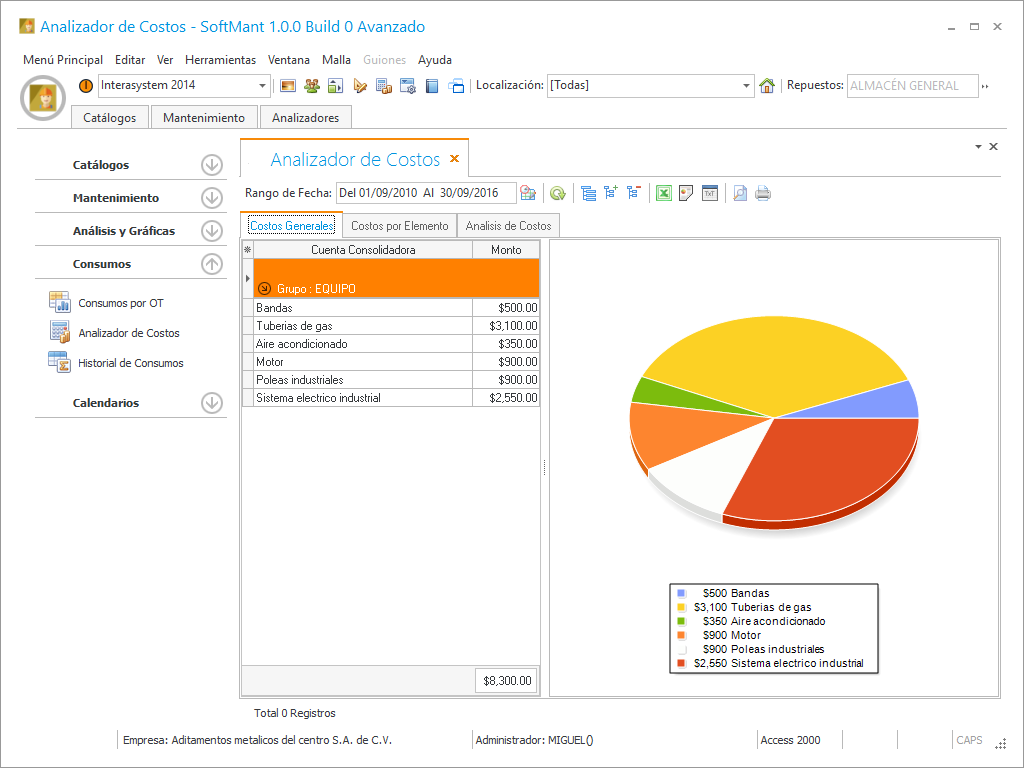The image size is (1024, 768).
Task: Open the Localización dropdown list
Action: coord(747,86)
